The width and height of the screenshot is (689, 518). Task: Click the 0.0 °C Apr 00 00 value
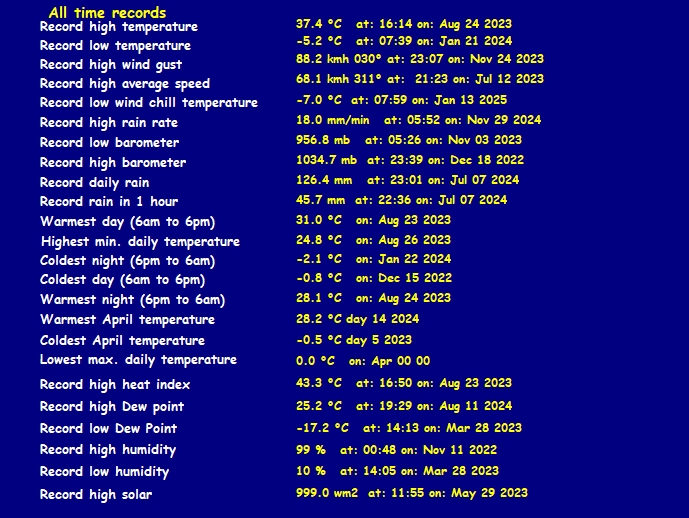[x=363, y=361]
